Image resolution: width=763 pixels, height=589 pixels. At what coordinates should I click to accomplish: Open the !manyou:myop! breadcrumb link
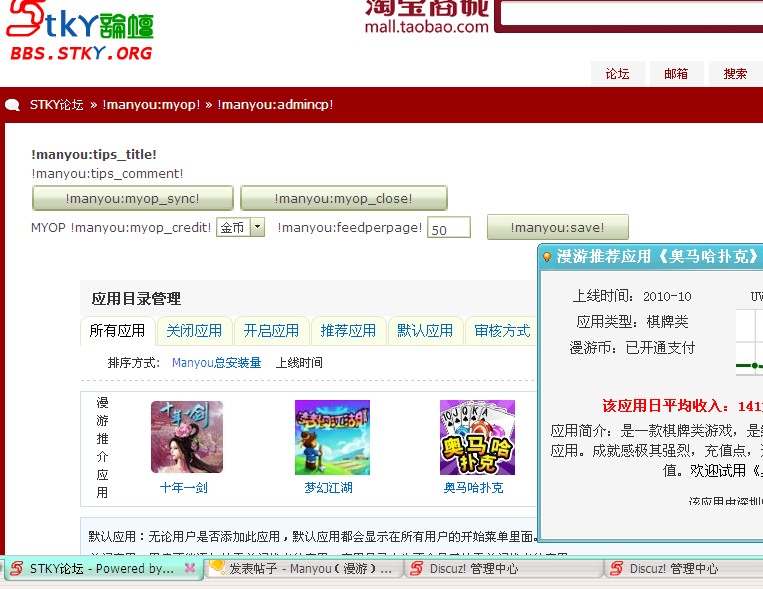[x=151, y=105]
